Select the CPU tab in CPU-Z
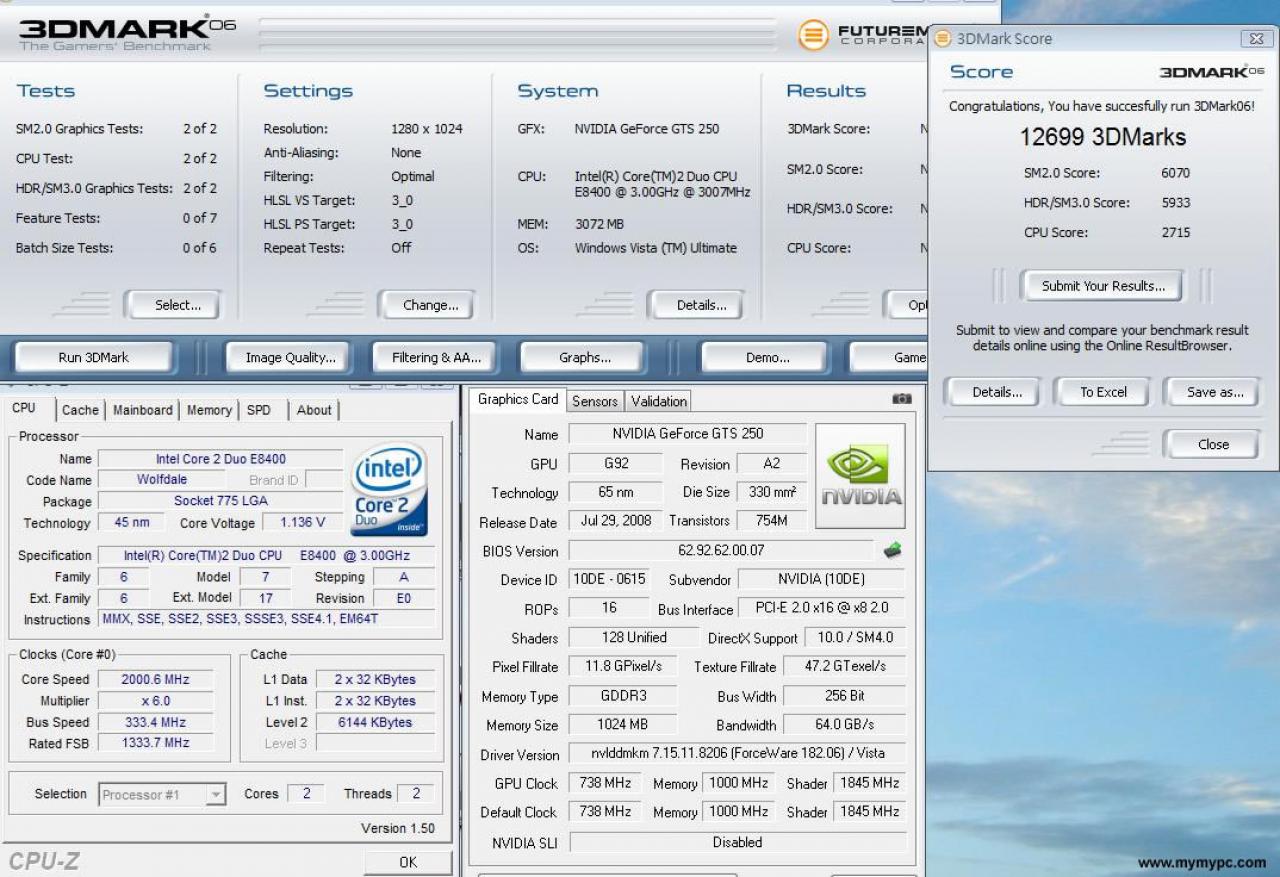This screenshot has height=877, width=1280. [24, 408]
